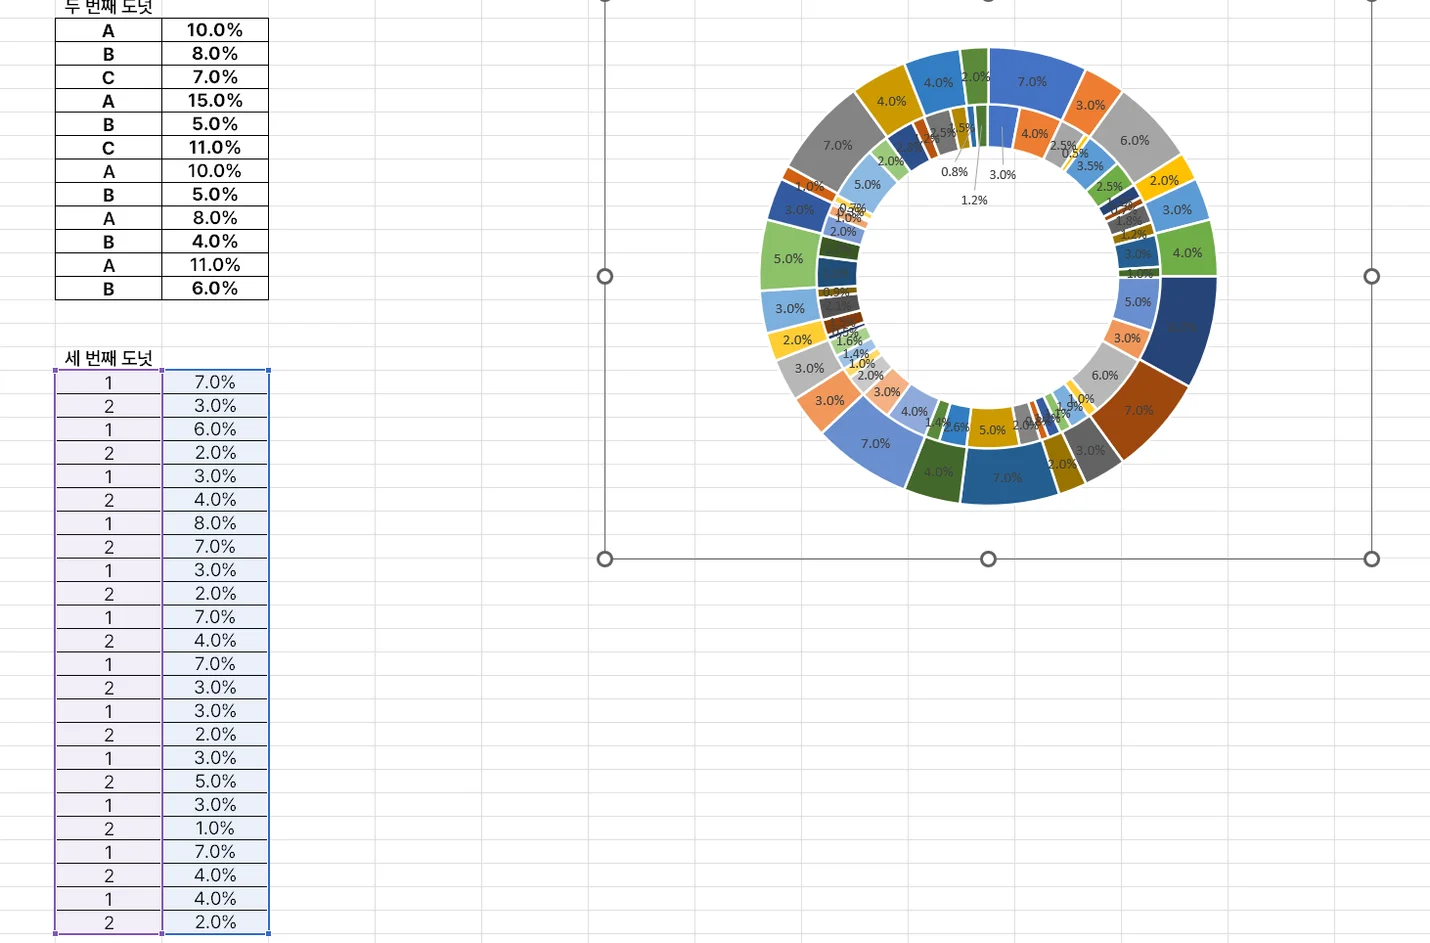Click the '세 번째 도넛' header cell

coord(108,358)
